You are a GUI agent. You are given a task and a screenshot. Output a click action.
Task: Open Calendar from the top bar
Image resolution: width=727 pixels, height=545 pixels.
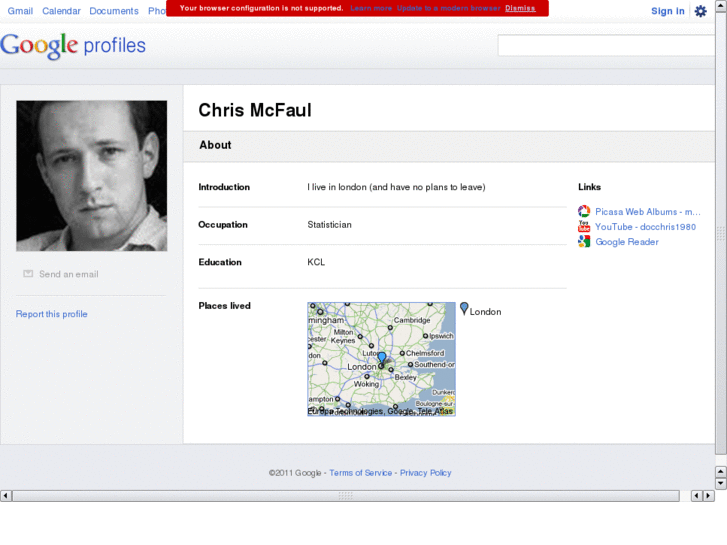[x=61, y=11]
